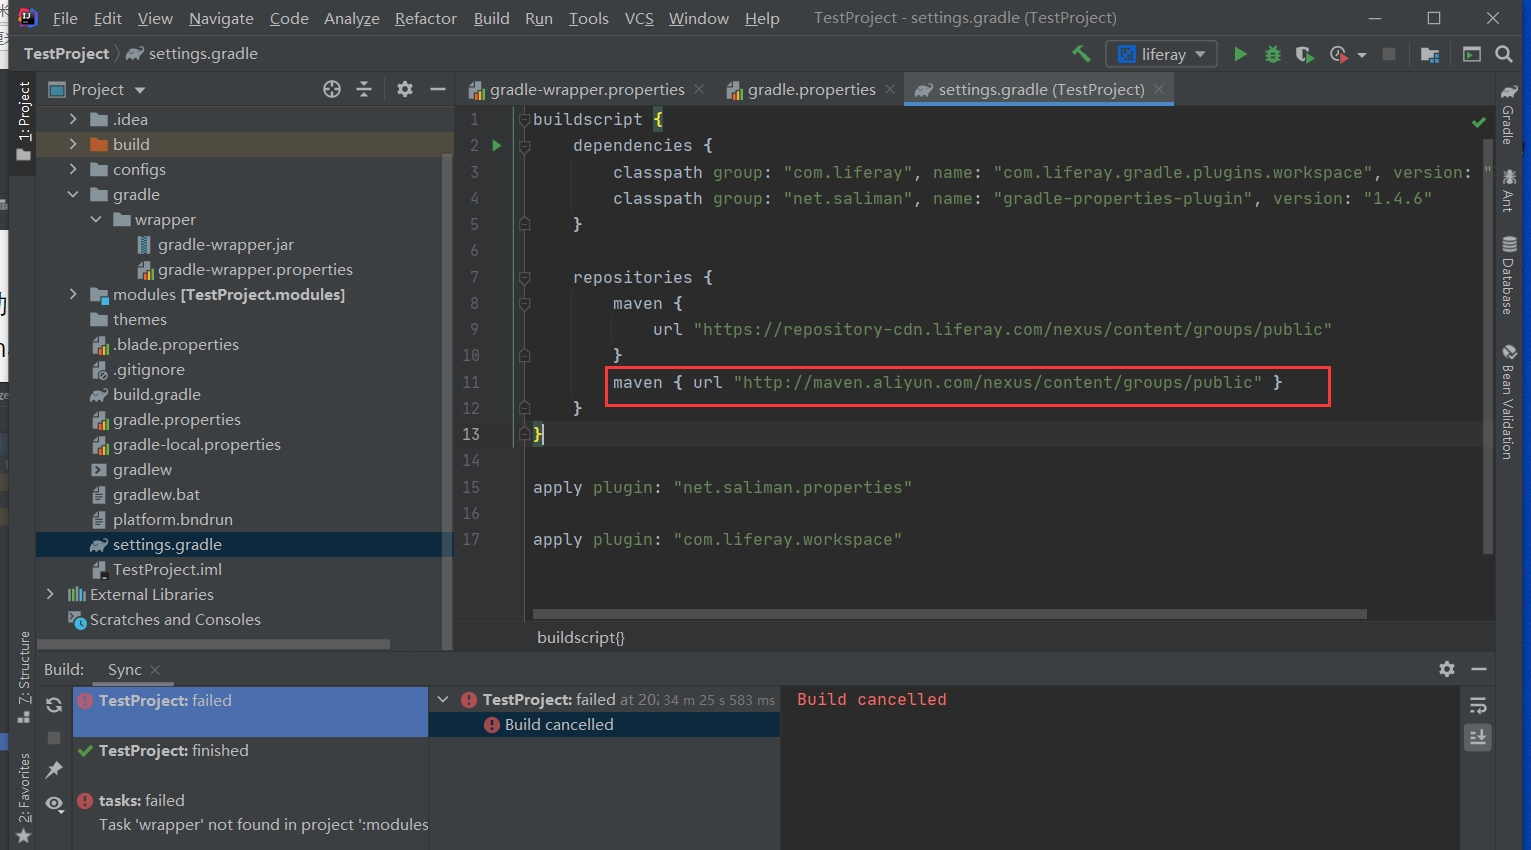This screenshot has height=850, width=1531.
Task: Click the Reload Gradle sync icon
Action: [x=54, y=705]
